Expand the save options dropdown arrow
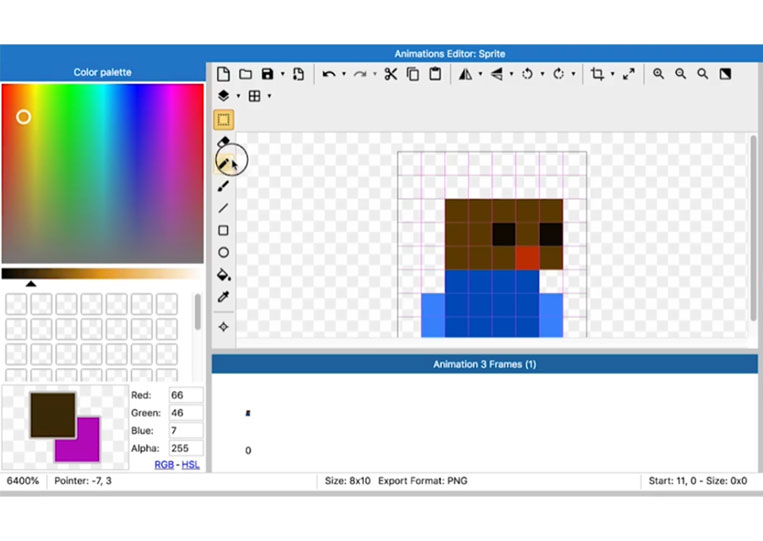 click(282, 74)
